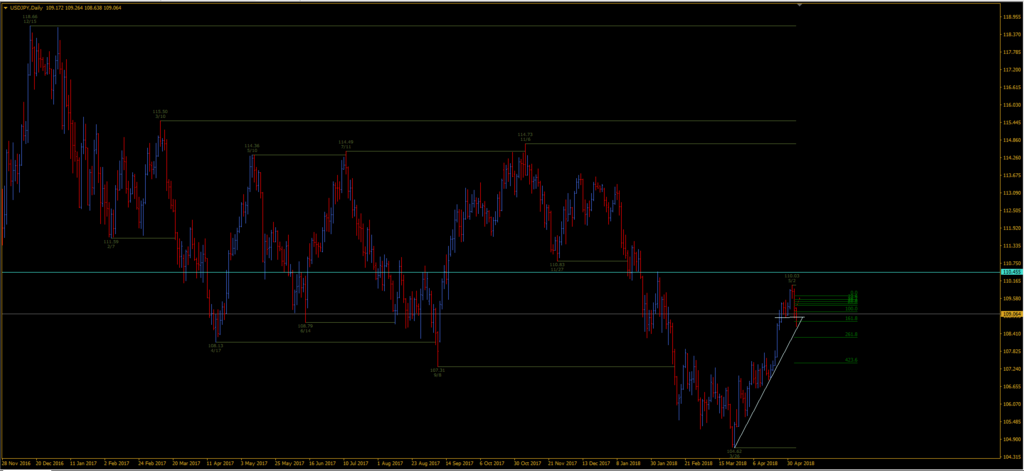Click the 30 Apr 2018 date on time axis

point(801,463)
